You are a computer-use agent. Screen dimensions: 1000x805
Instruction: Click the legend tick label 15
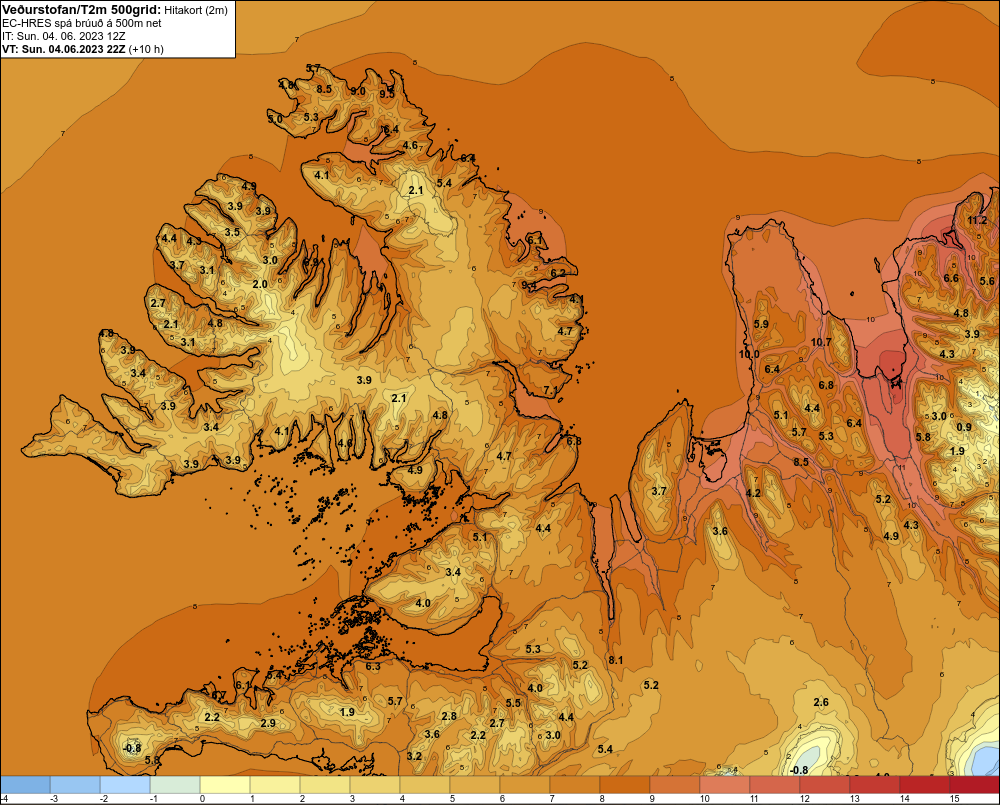point(954,799)
